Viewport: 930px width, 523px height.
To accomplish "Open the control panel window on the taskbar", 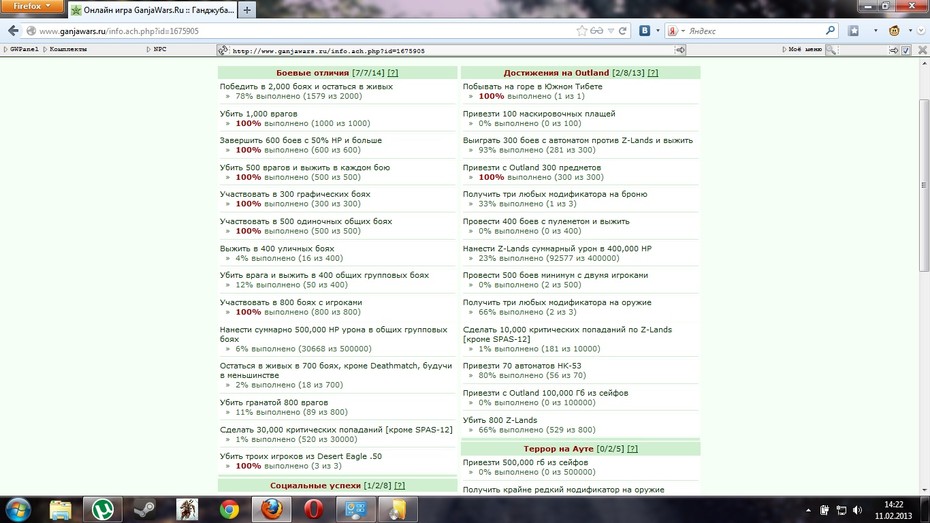I will (x=356, y=509).
